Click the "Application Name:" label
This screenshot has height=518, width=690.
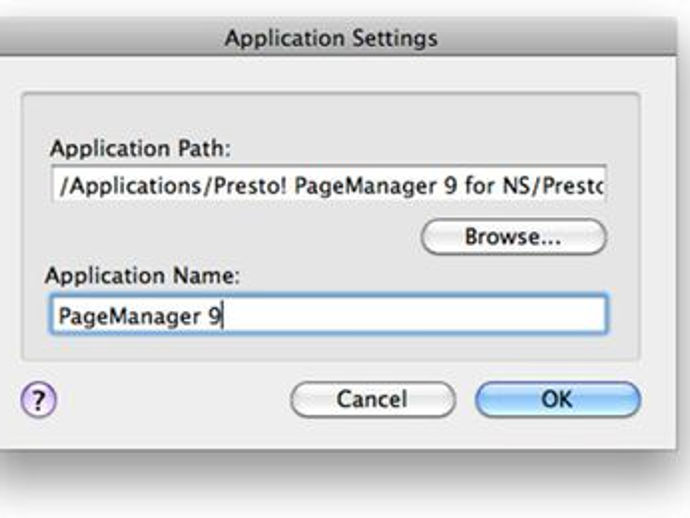[143, 276]
